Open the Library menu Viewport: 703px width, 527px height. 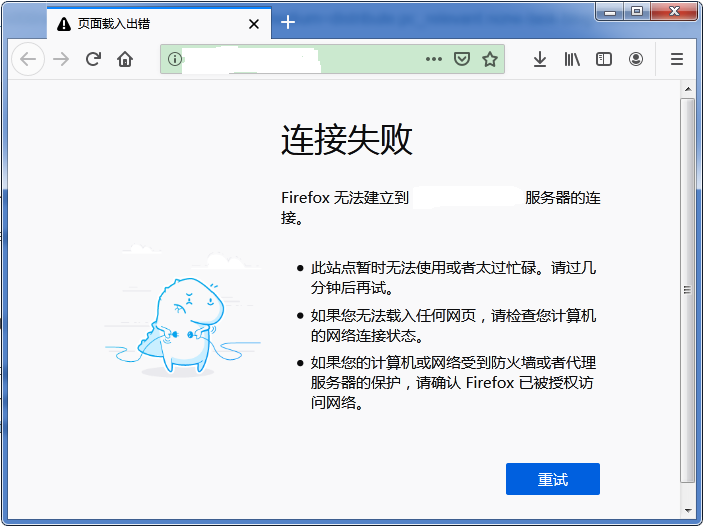pyautogui.click(x=572, y=59)
